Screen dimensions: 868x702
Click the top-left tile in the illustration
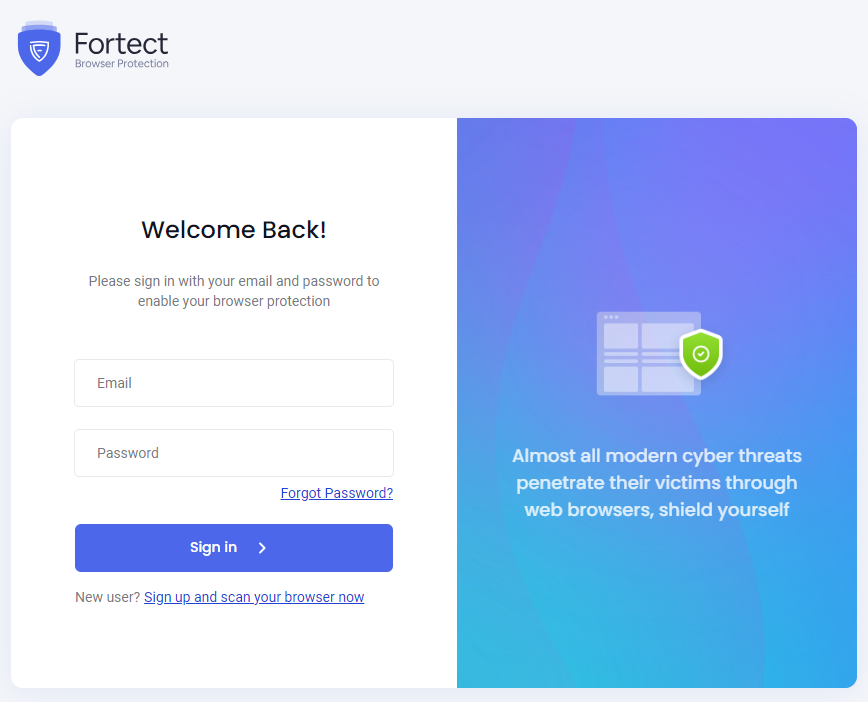click(x=621, y=335)
